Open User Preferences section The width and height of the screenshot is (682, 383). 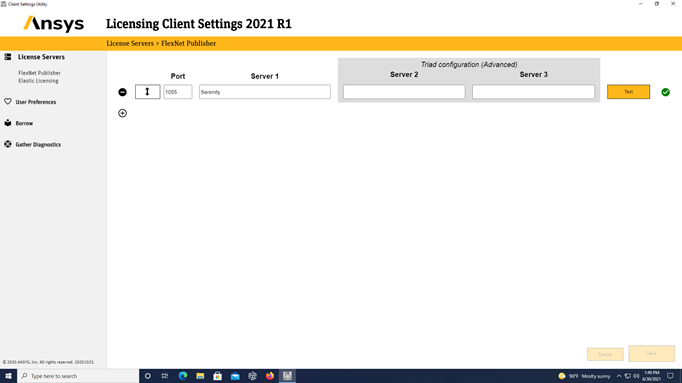pyautogui.click(x=36, y=102)
